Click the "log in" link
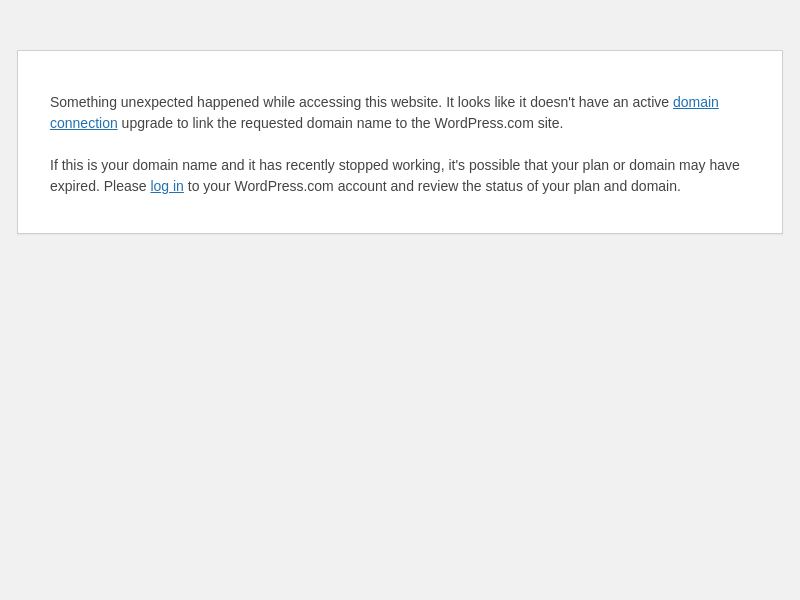The height and width of the screenshot is (600, 800). click(x=167, y=186)
